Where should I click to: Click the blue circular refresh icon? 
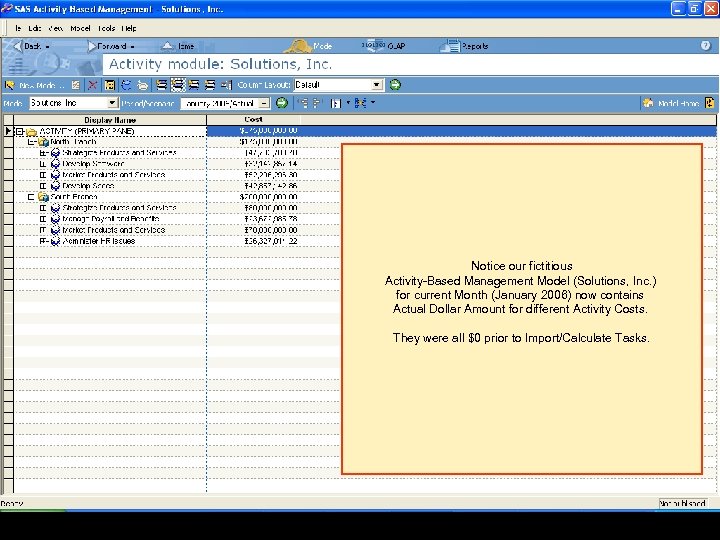pyautogui.click(x=126, y=85)
